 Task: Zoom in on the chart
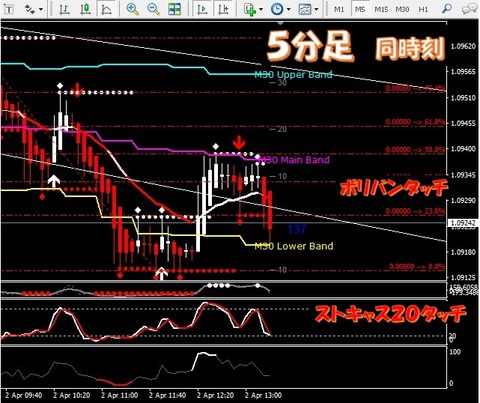(x=132, y=9)
